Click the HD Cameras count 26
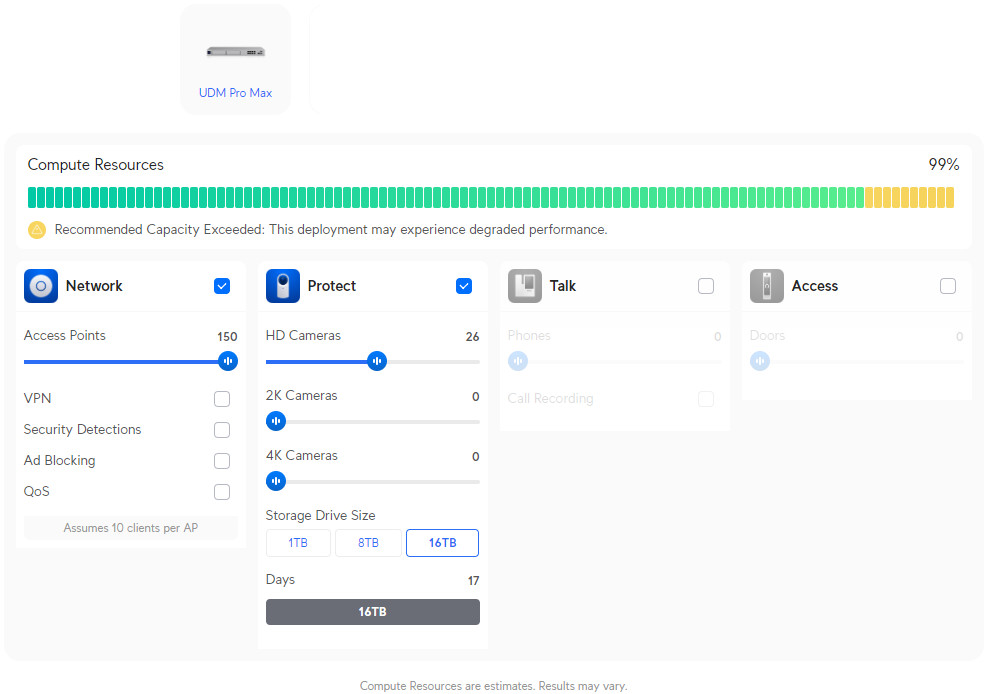Image resolution: width=1006 pixels, height=694 pixels. (x=472, y=337)
